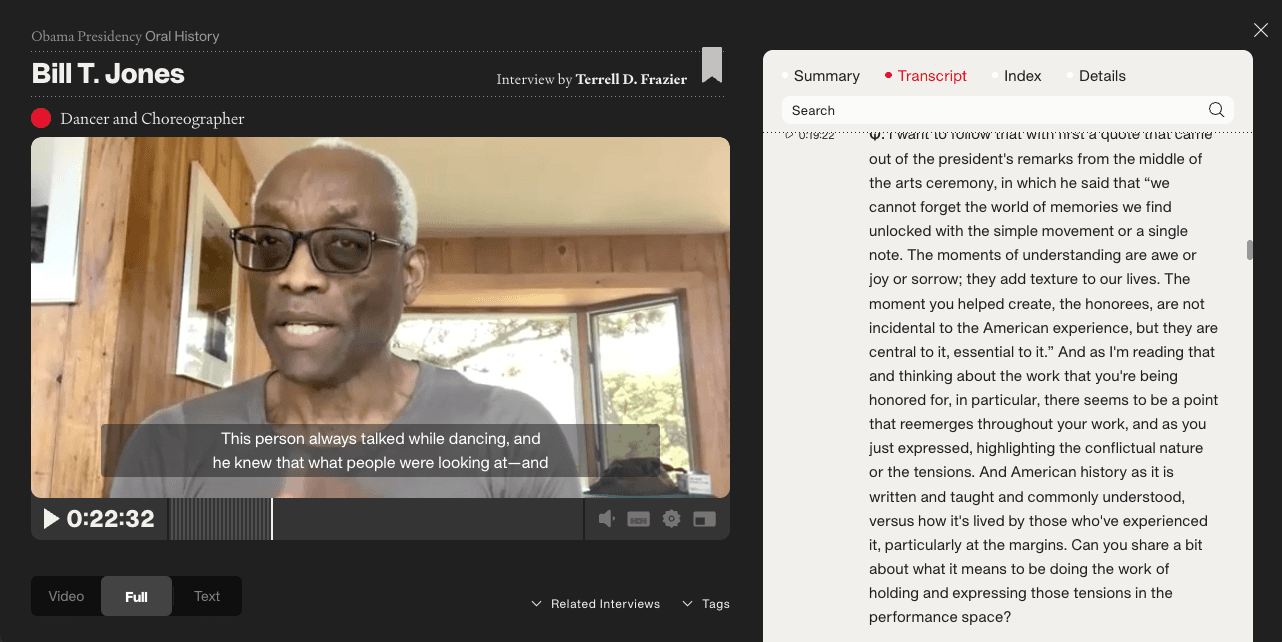The image size is (1282, 642).
Task: View the Details tab
Action: (1102, 75)
